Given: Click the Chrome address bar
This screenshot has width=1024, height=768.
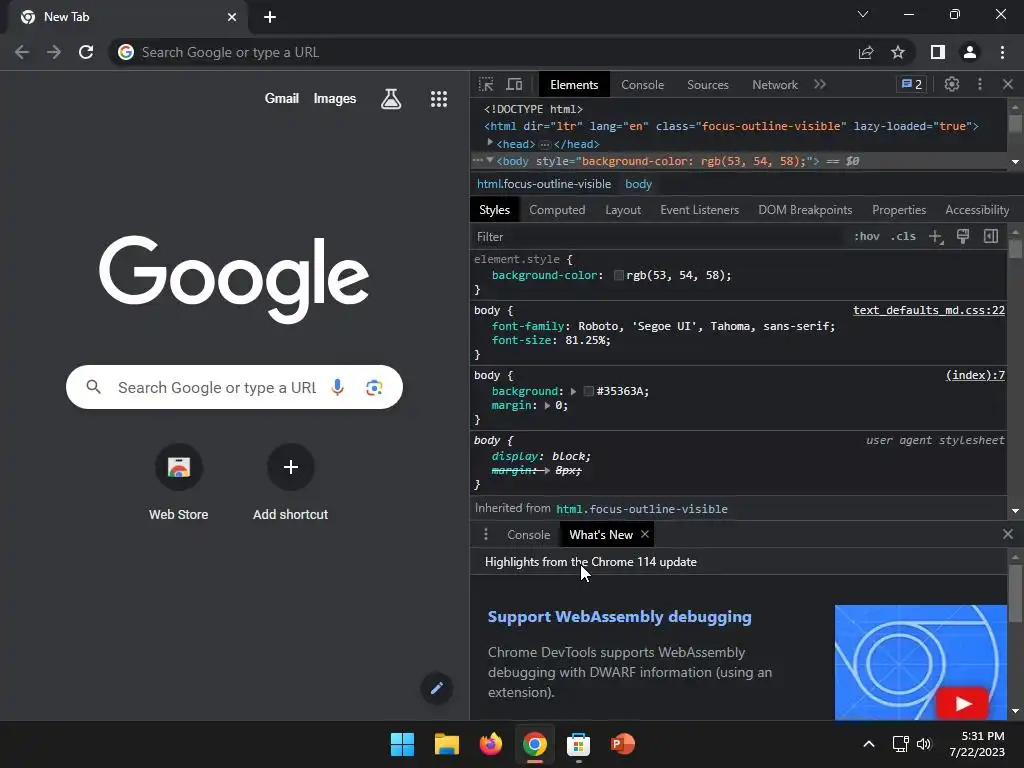Looking at the screenshot, I should point(484,52).
